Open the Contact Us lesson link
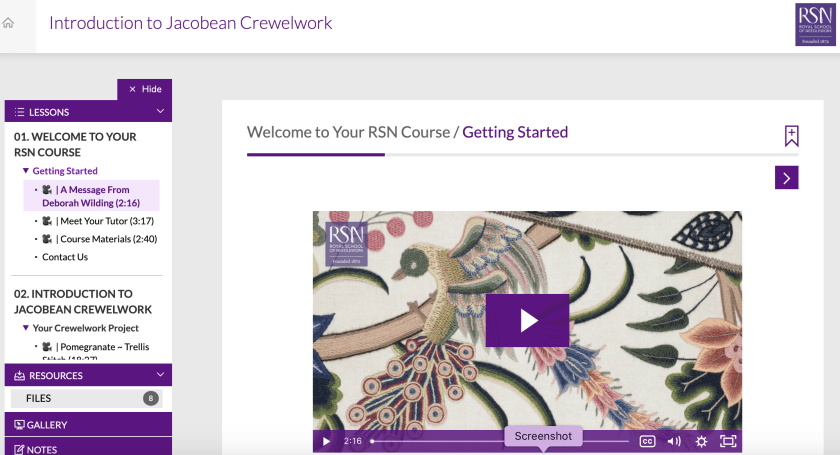Viewport: 840px width, 455px height. click(x=65, y=257)
